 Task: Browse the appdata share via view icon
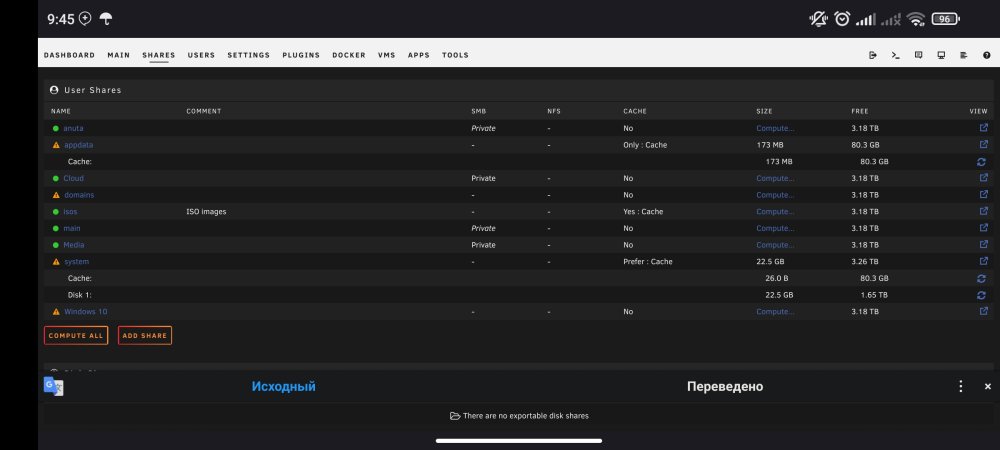pos(983,145)
